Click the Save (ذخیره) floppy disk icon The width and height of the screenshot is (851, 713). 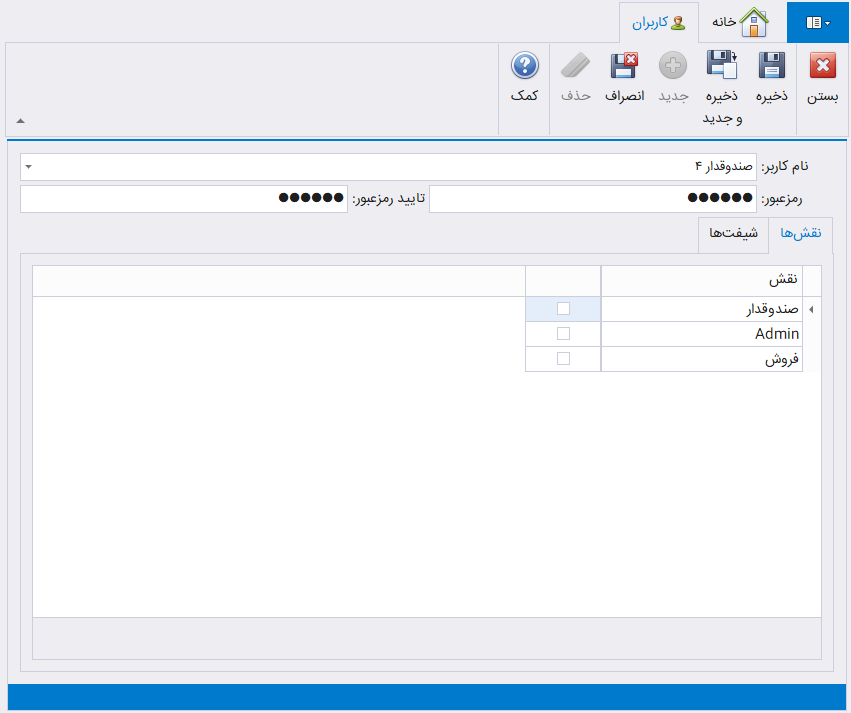point(771,67)
